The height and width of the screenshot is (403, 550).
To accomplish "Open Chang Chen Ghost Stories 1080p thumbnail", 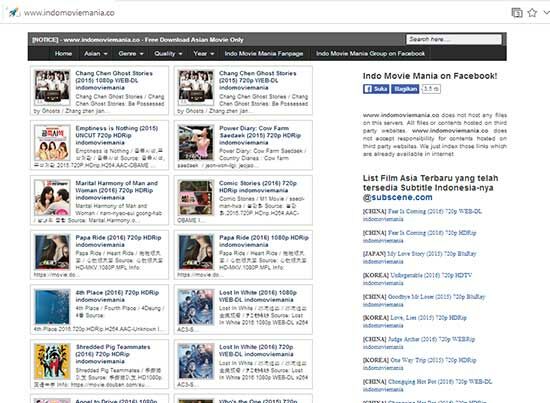I will coord(52,87).
